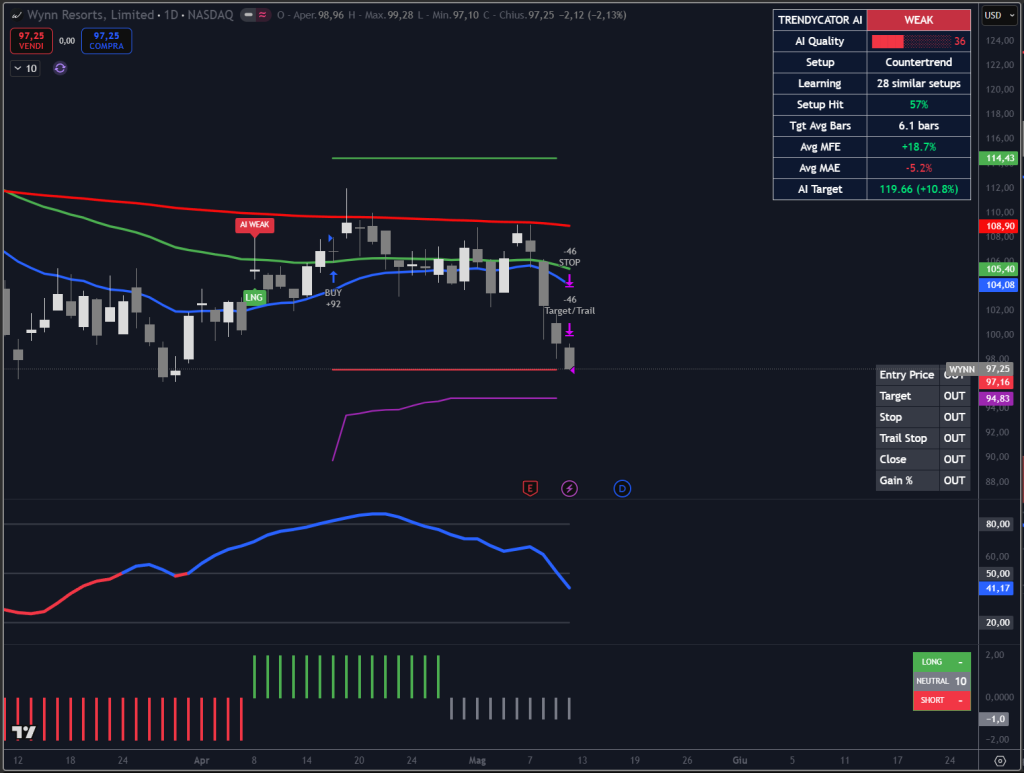This screenshot has height=773, width=1024.
Task: Click the 0,00 spread value
Action: (x=67, y=40)
